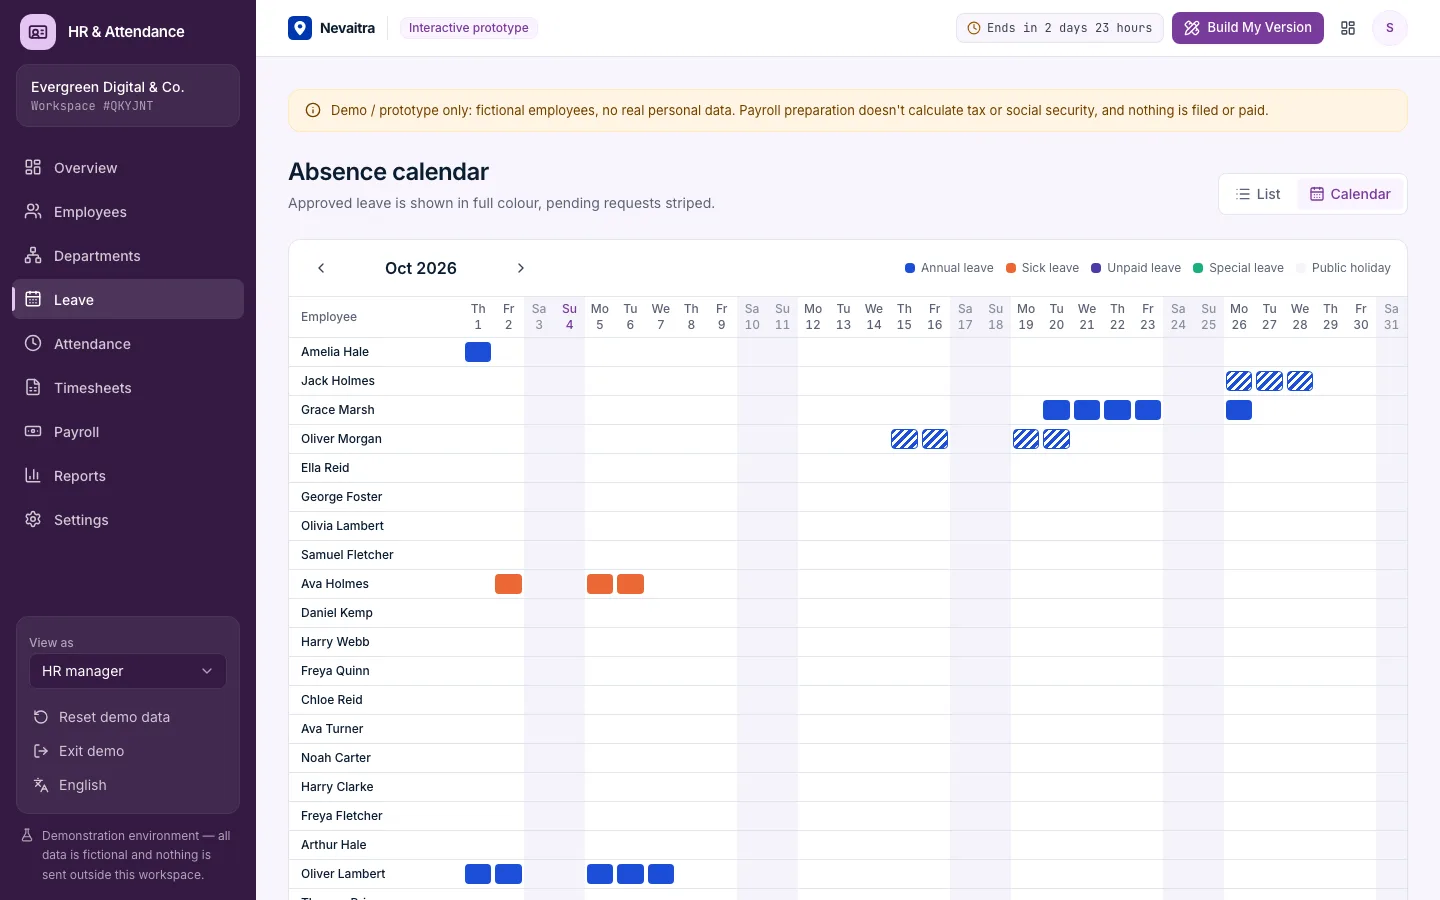Switch to Calendar view
Image resolution: width=1440 pixels, height=900 pixels.
[1351, 194]
